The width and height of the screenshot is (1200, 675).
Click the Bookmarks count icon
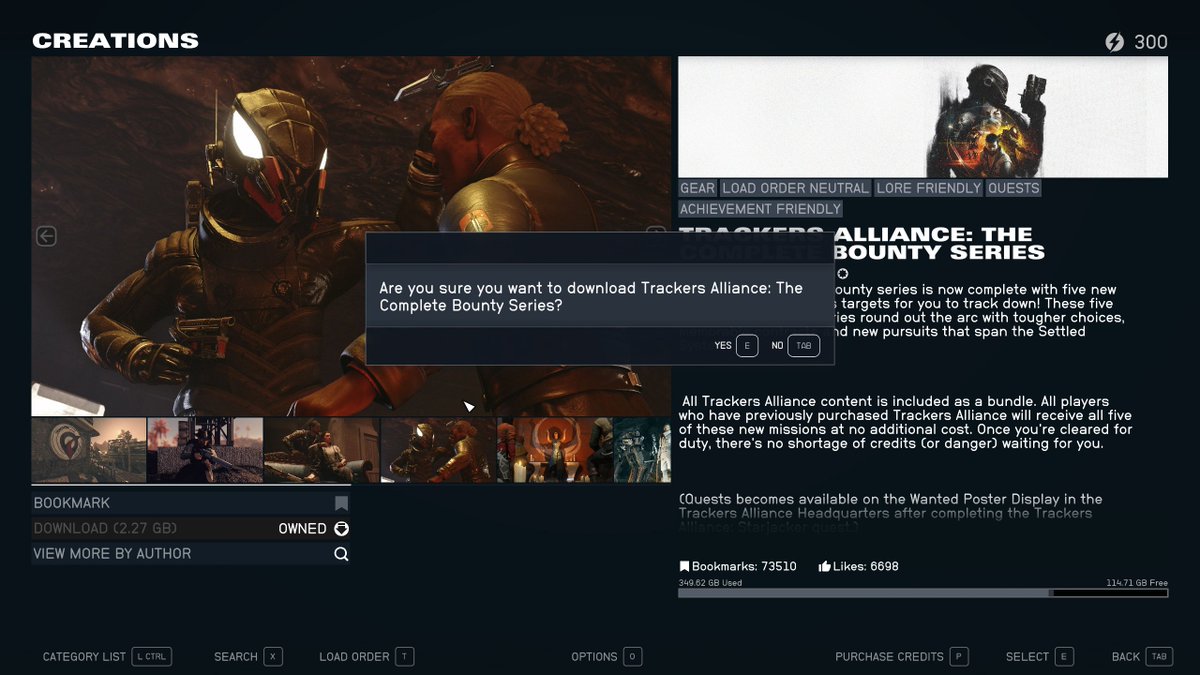[685, 566]
